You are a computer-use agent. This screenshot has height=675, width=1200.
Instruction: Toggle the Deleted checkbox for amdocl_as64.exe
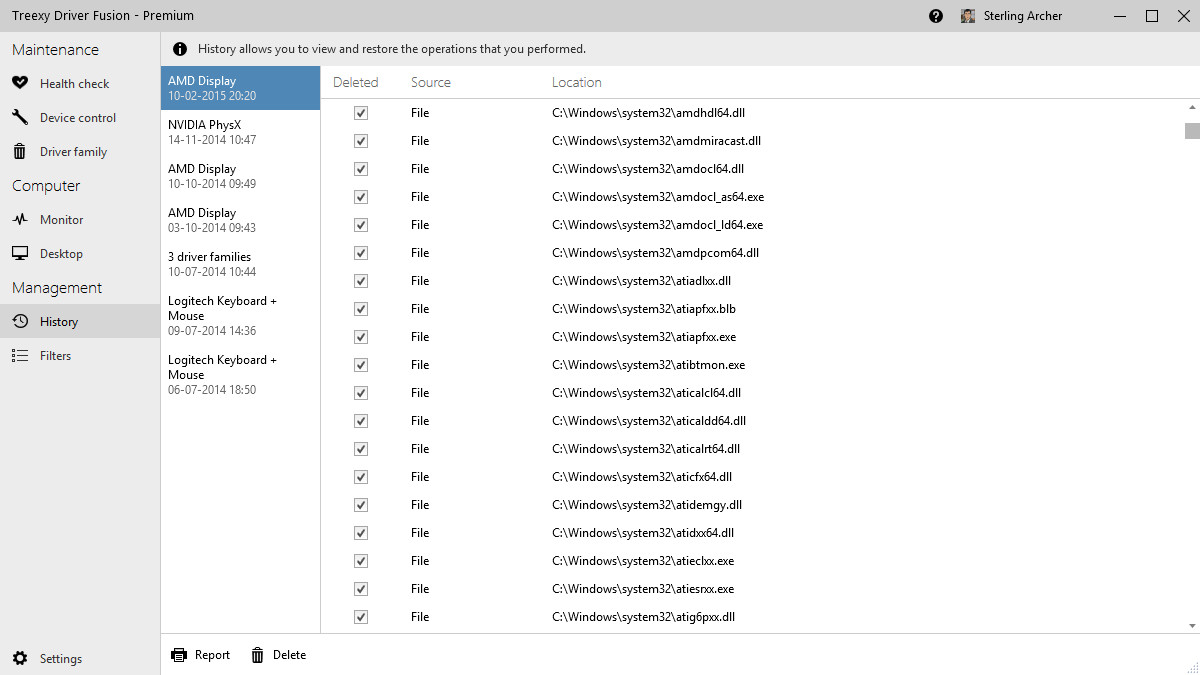[361, 197]
